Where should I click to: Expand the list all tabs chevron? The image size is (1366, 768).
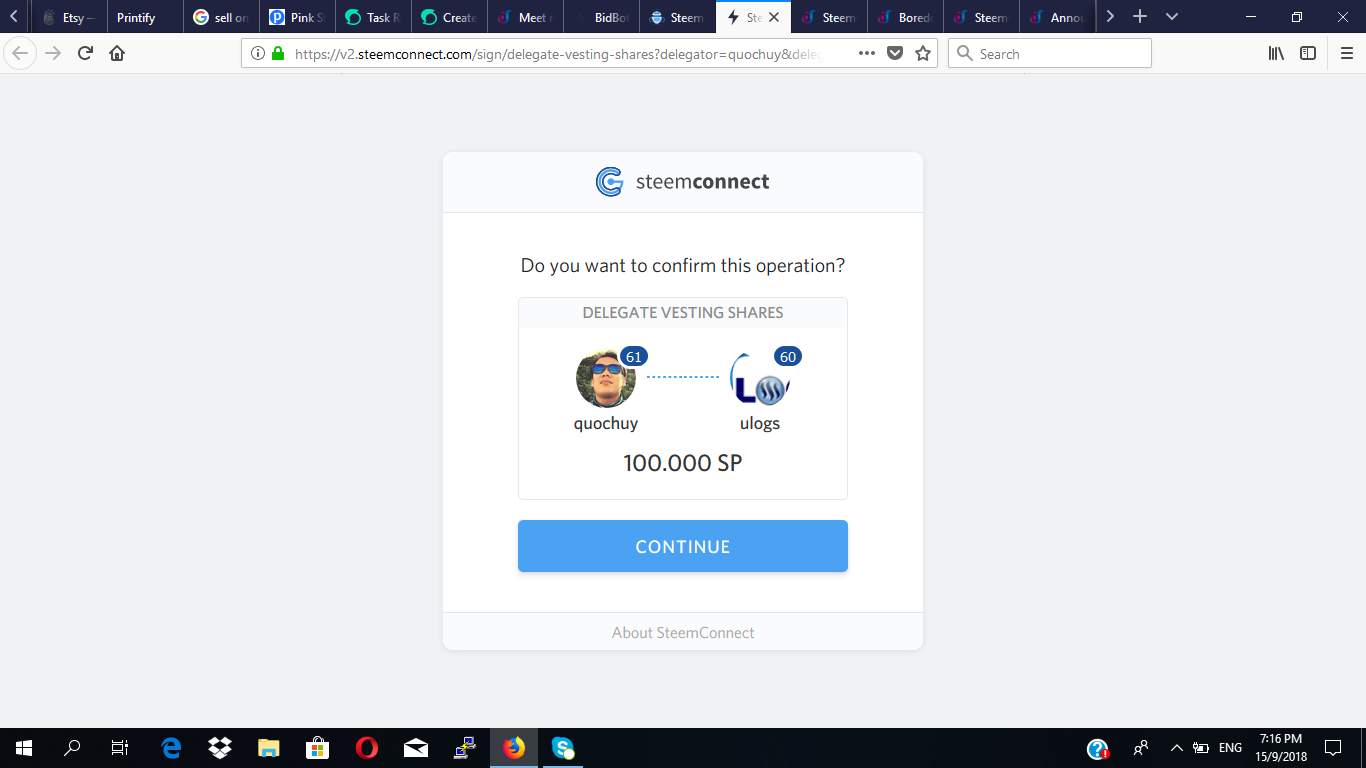click(1172, 17)
